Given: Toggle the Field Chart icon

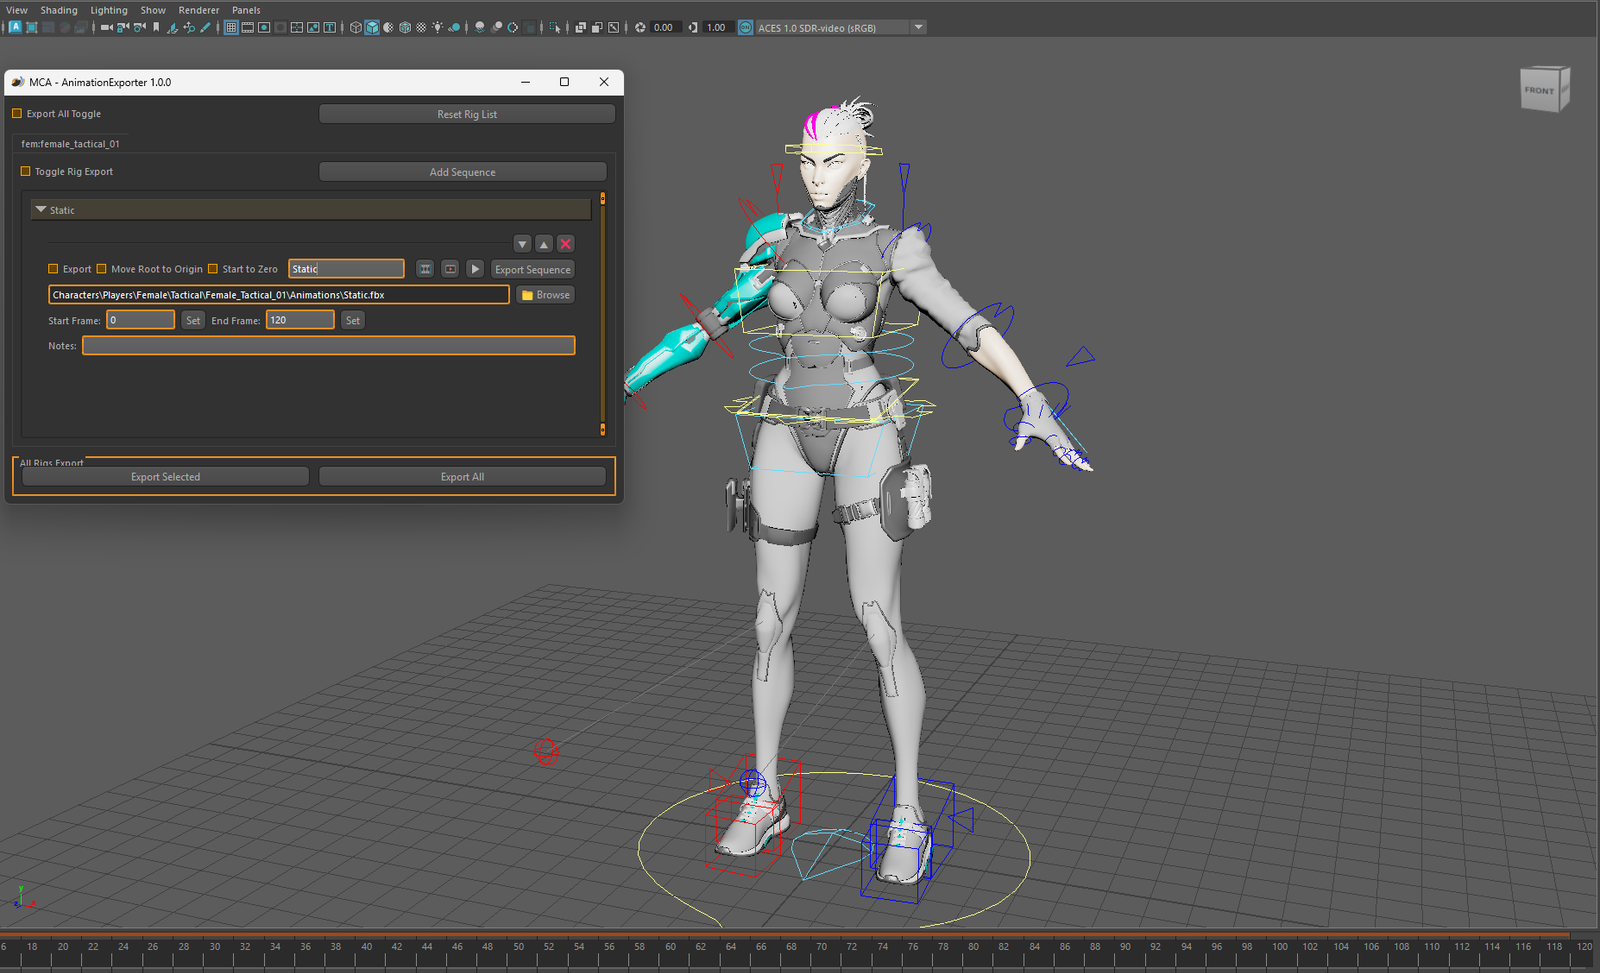Looking at the screenshot, I should (297, 27).
